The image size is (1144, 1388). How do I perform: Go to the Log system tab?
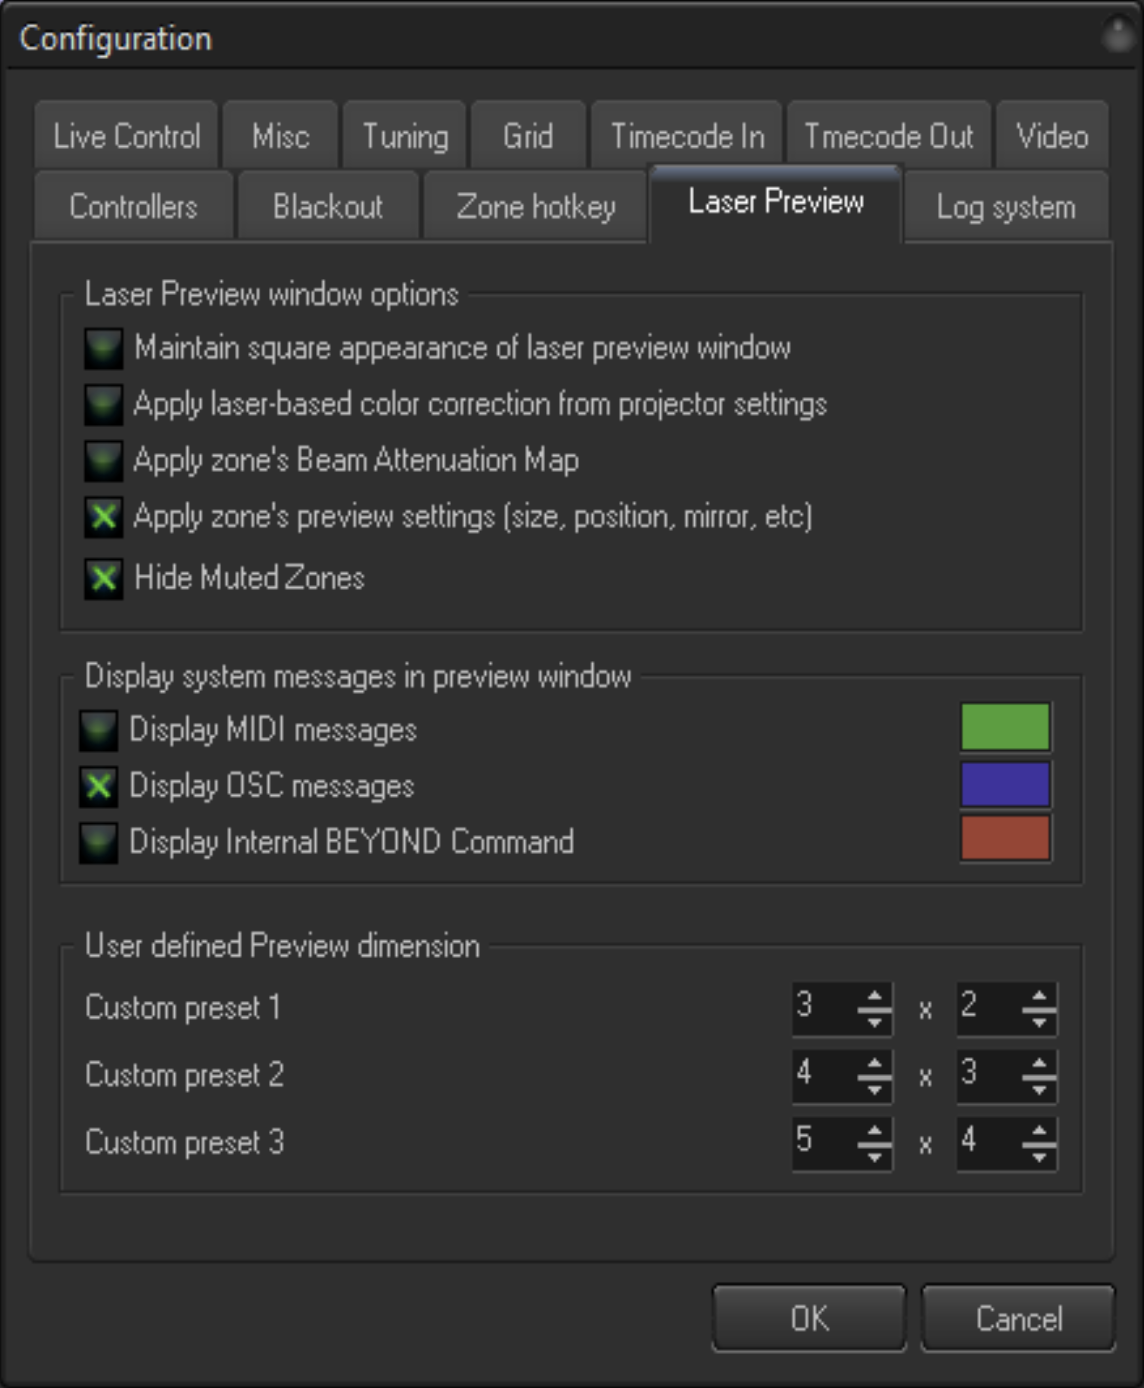click(1006, 206)
